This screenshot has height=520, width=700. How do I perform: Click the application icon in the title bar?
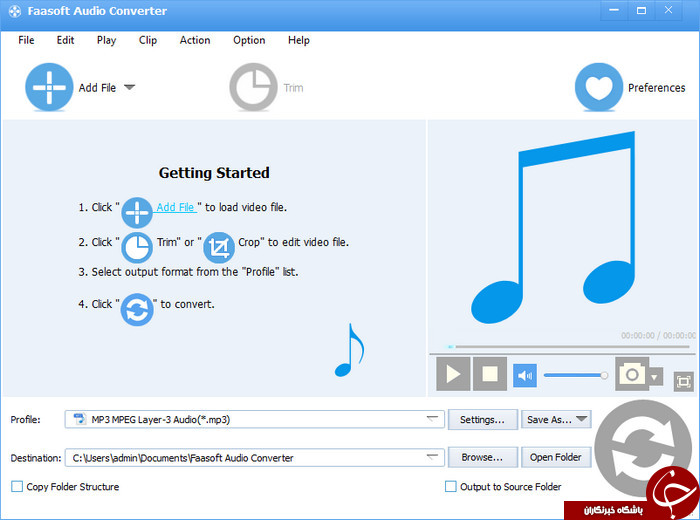coord(14,11)
